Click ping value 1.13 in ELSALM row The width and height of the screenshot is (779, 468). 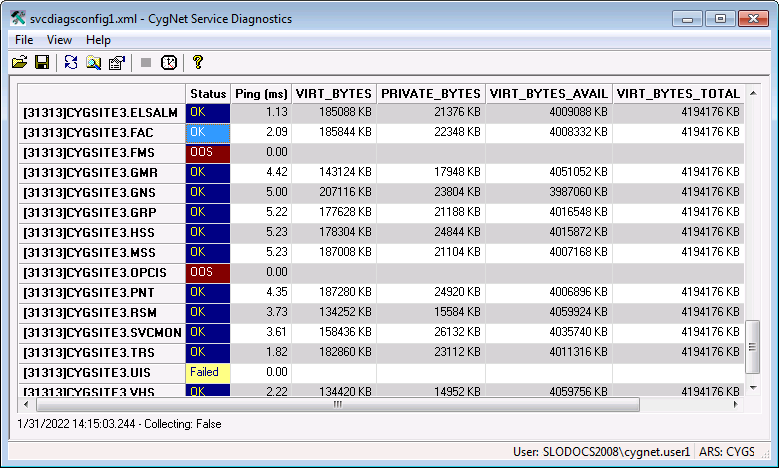(x=277, y=112)
